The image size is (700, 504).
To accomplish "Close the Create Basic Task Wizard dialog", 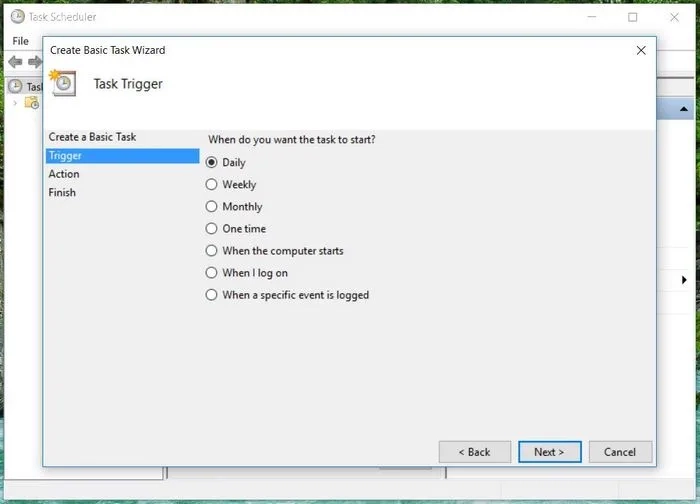I will 641,50.
